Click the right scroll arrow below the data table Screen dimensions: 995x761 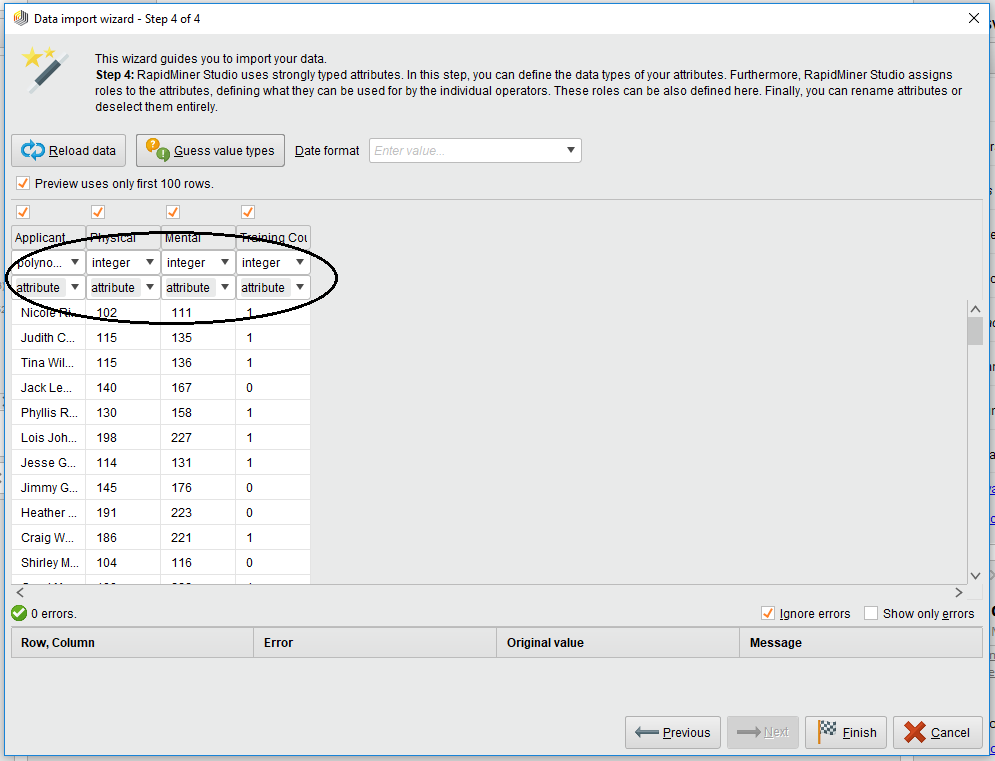coord(958,591)
